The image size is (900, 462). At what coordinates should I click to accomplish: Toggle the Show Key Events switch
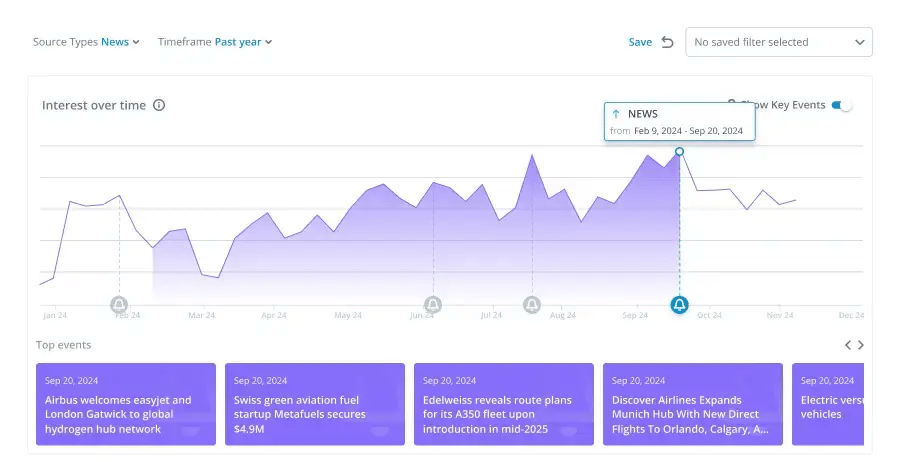(x=842, y=105)
